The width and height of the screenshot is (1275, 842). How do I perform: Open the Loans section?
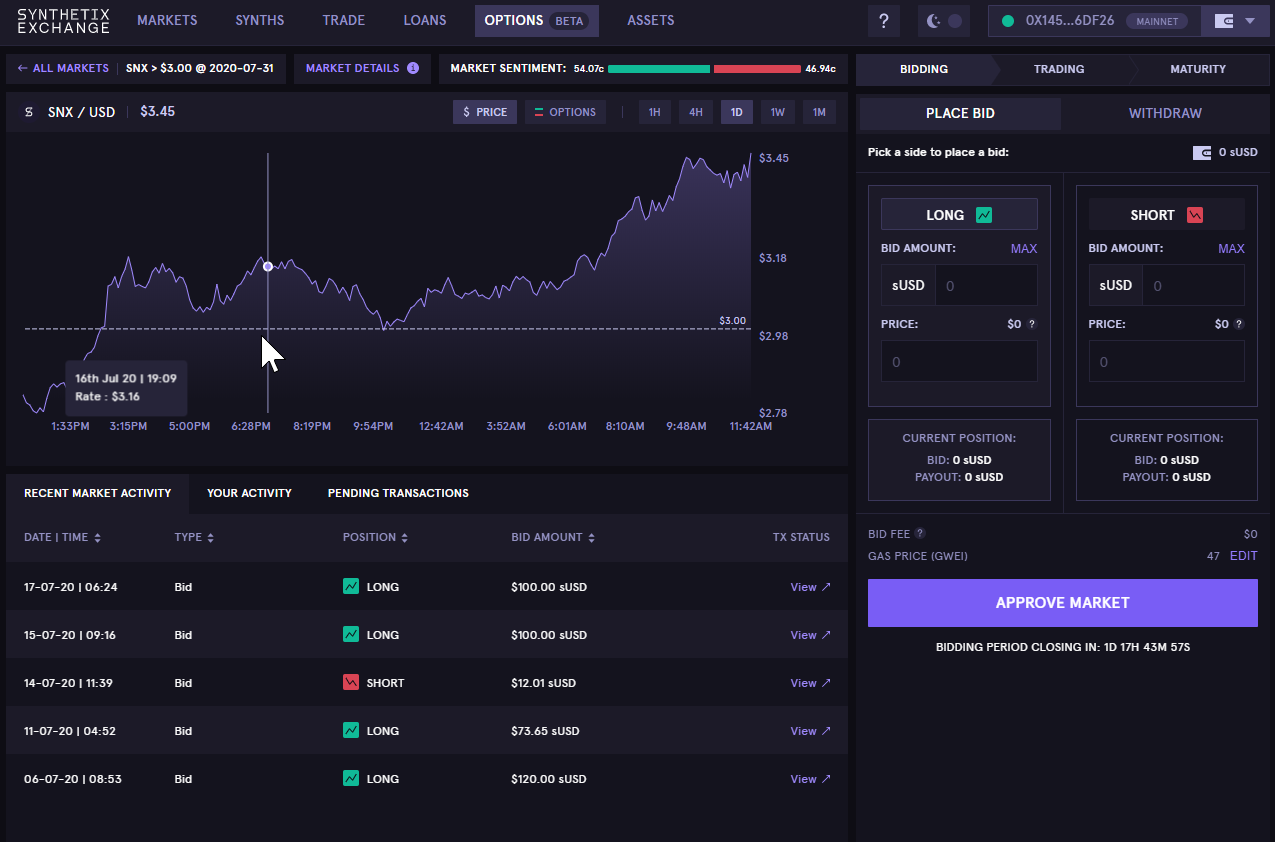(x=425, y=21)
